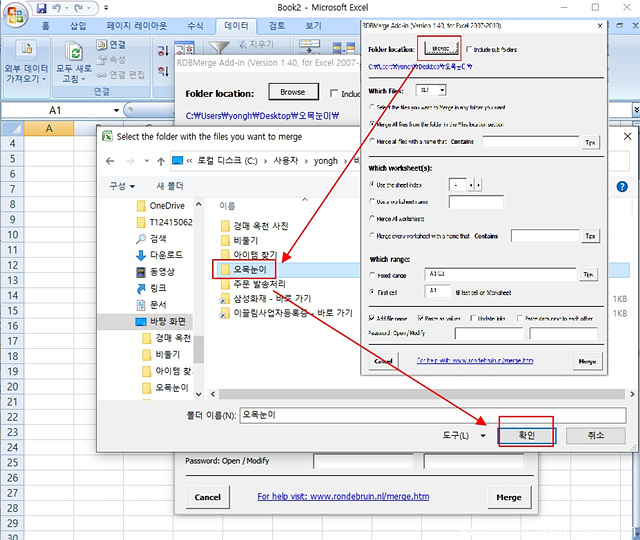
Task: Open the 구성 dropdown menu
Action: (122, 186)
